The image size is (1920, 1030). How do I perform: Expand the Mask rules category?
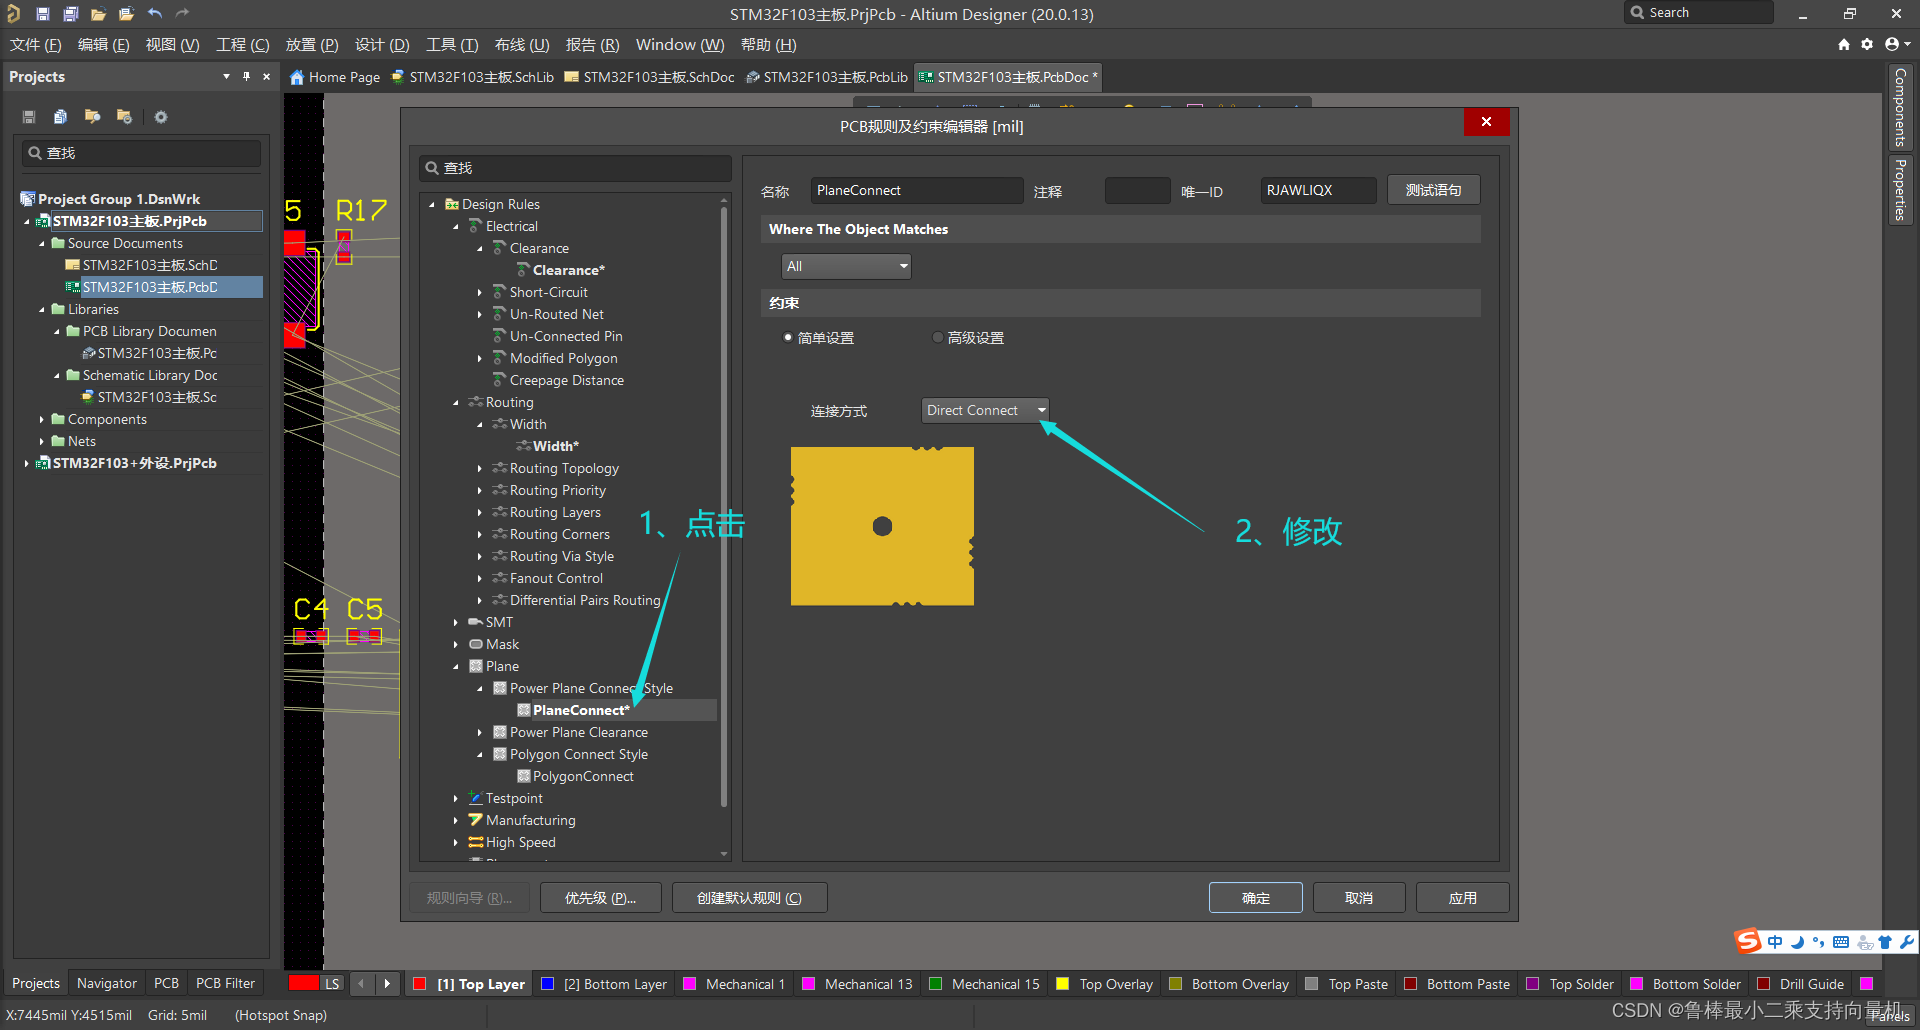point(456,645)
